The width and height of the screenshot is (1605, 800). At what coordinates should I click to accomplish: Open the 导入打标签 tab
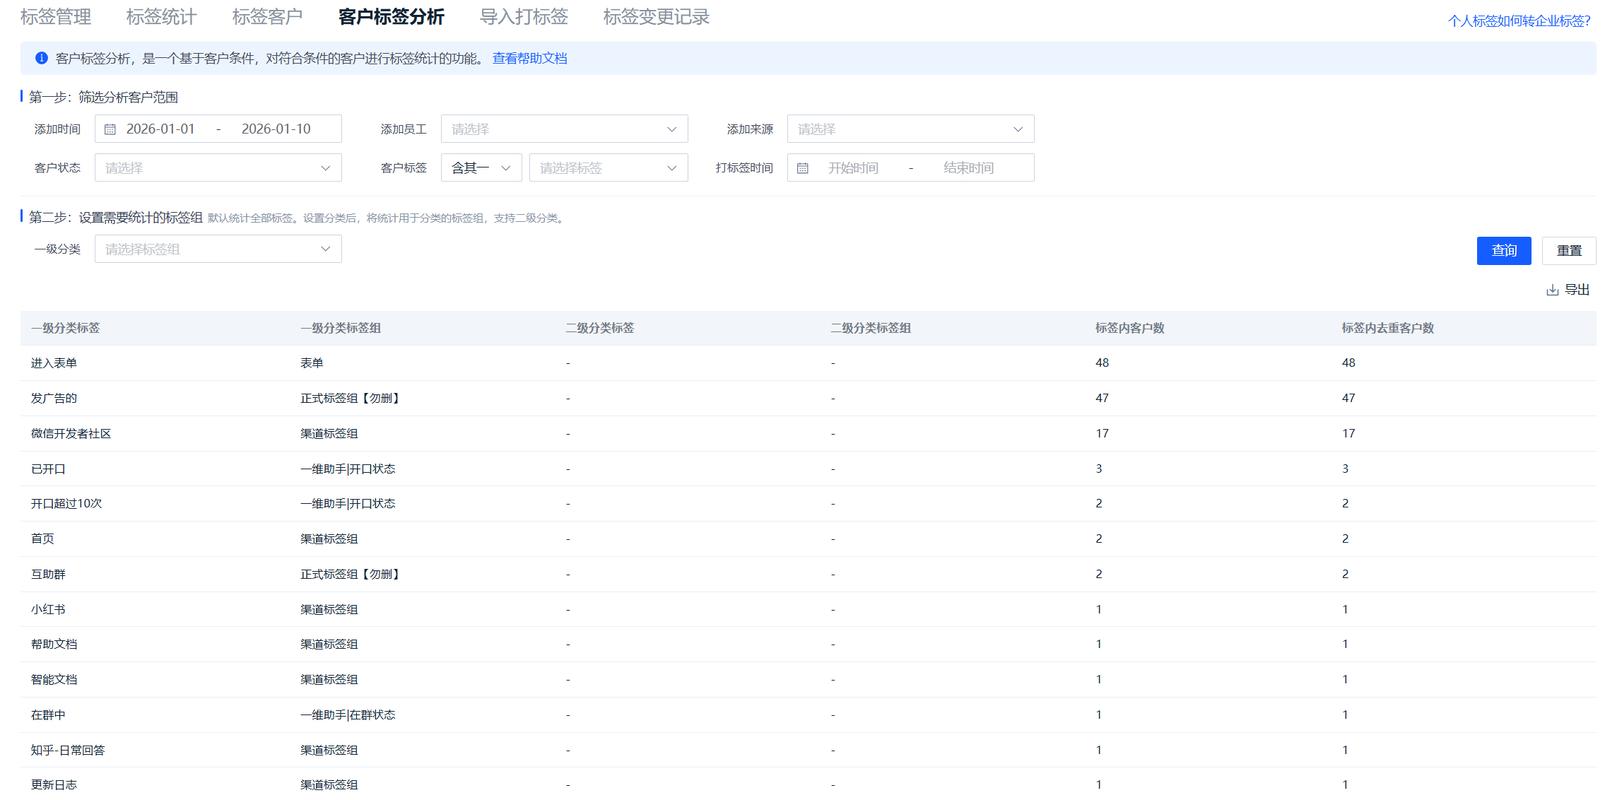tap(524, 17)
